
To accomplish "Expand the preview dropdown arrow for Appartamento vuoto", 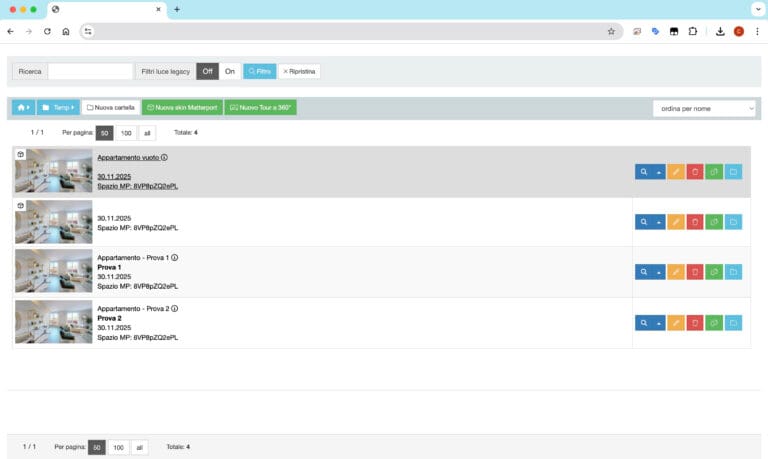I will coord(658,172).
